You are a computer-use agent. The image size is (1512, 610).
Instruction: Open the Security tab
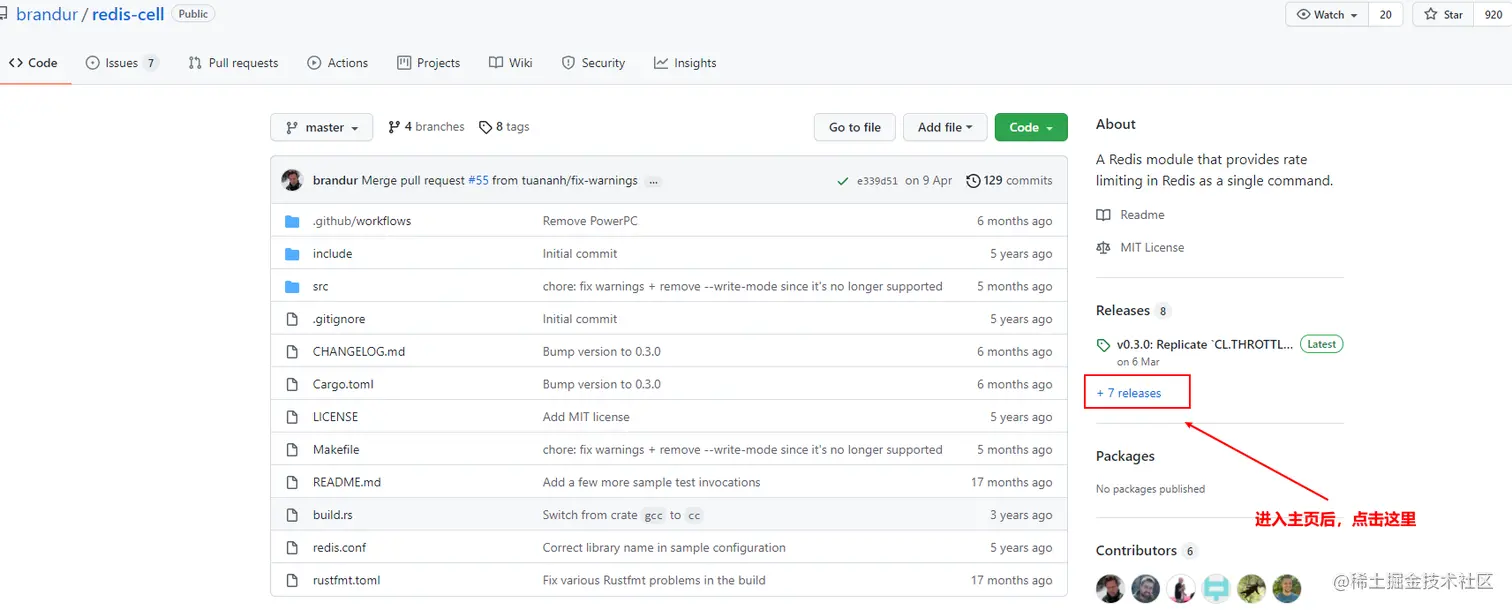(593, 63)
